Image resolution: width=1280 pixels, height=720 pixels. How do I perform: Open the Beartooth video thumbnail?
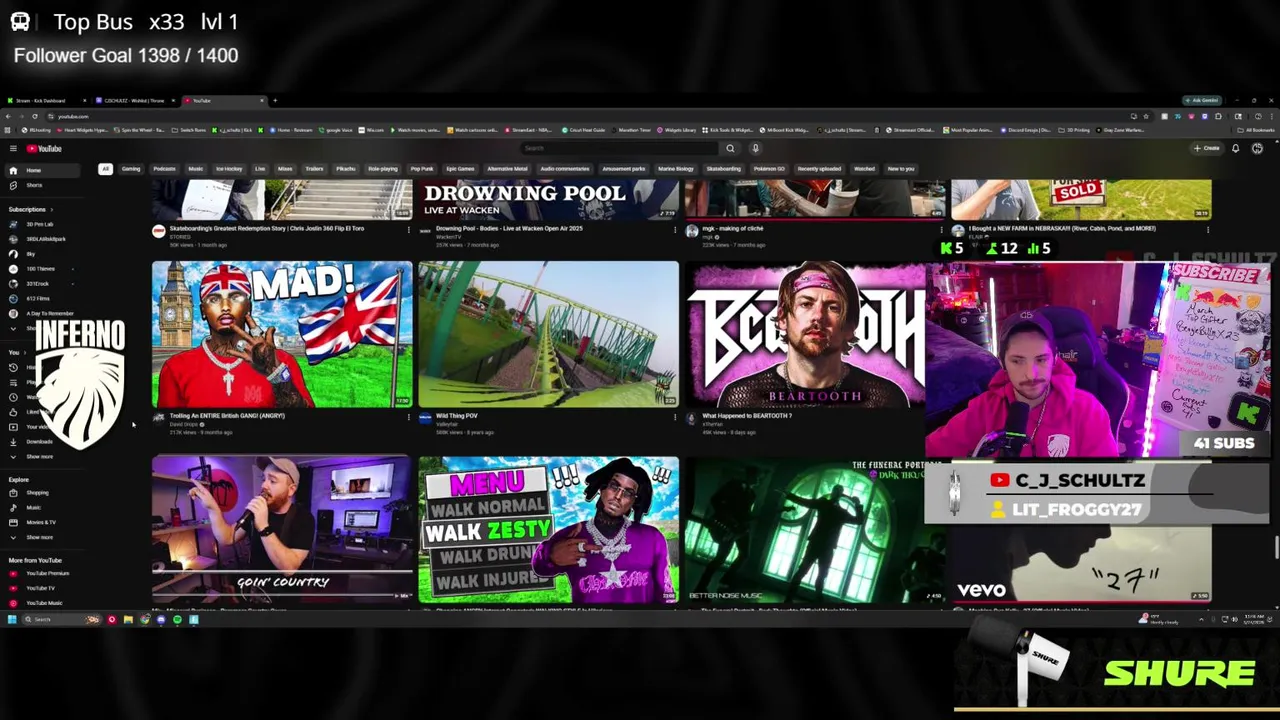pos(806,334)
